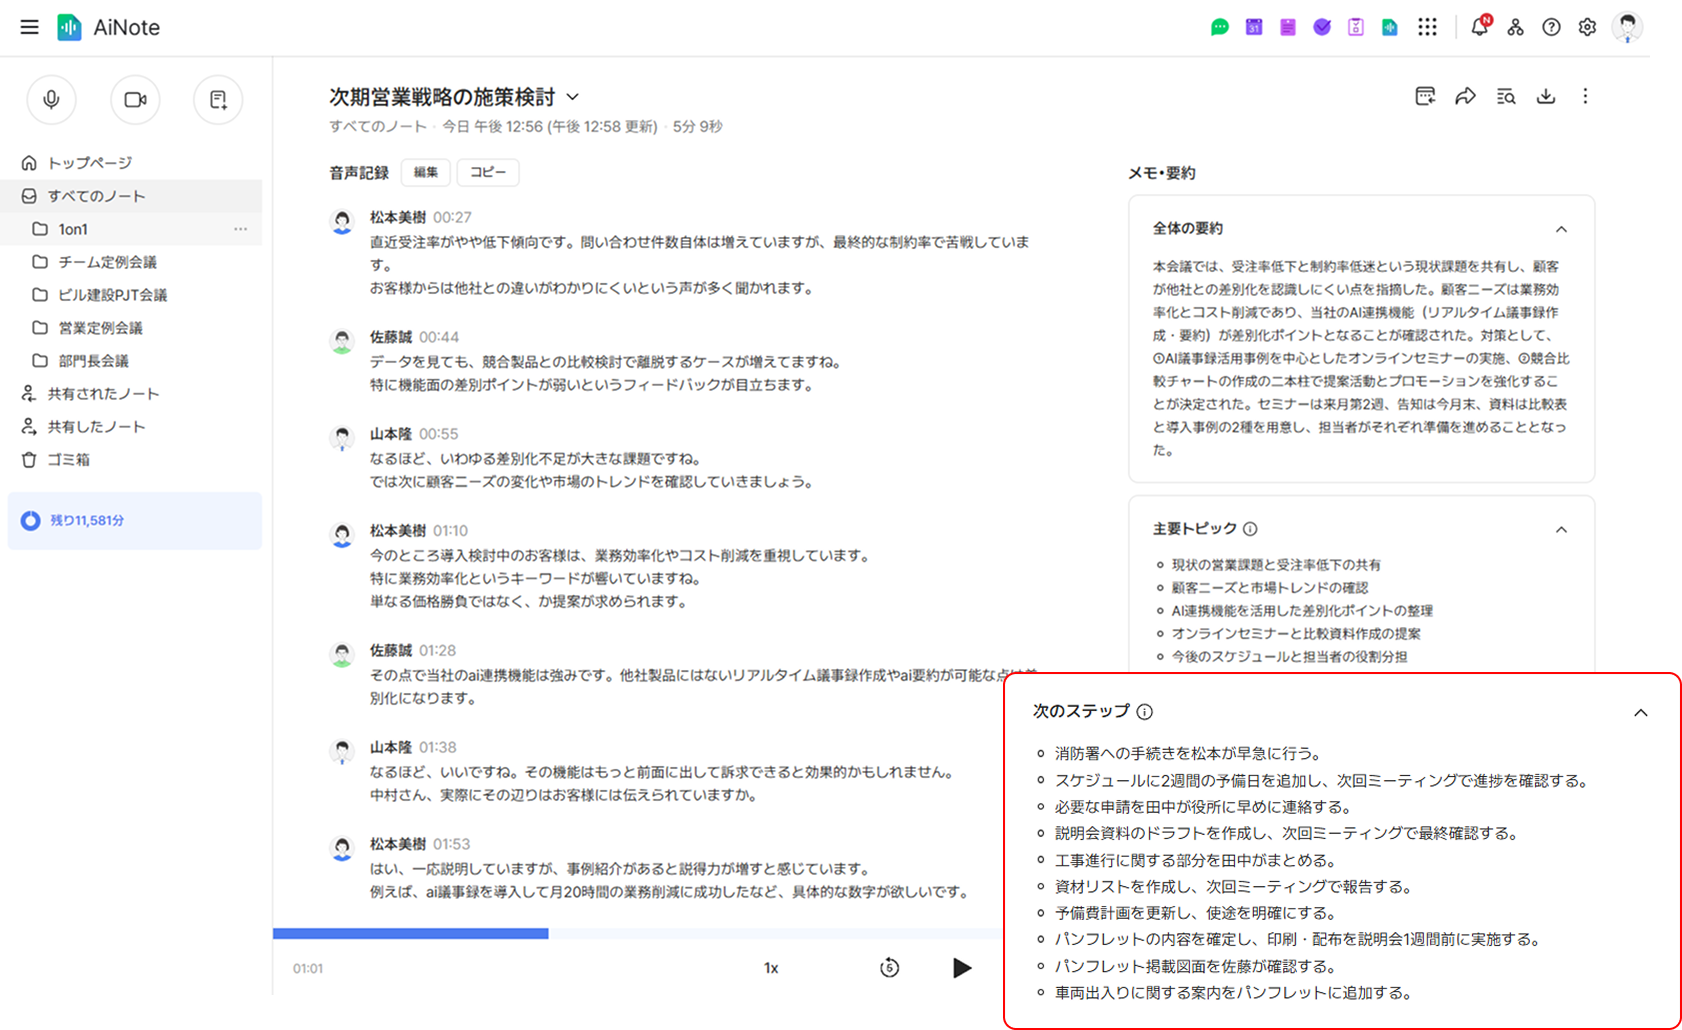Image resolution: width=1682 pixels, height=1030 pixels.
Task: Click the video recording camera icon
Action: (135, 99)
